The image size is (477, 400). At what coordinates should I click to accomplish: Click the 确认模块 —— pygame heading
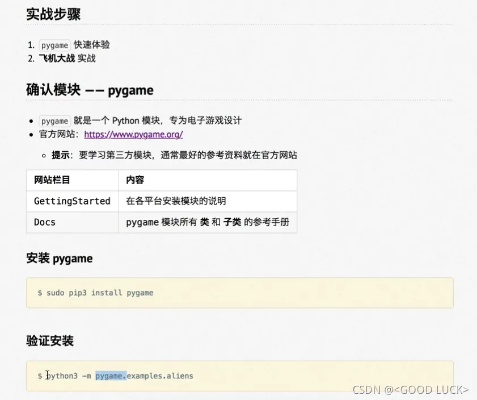click(90, 90)
